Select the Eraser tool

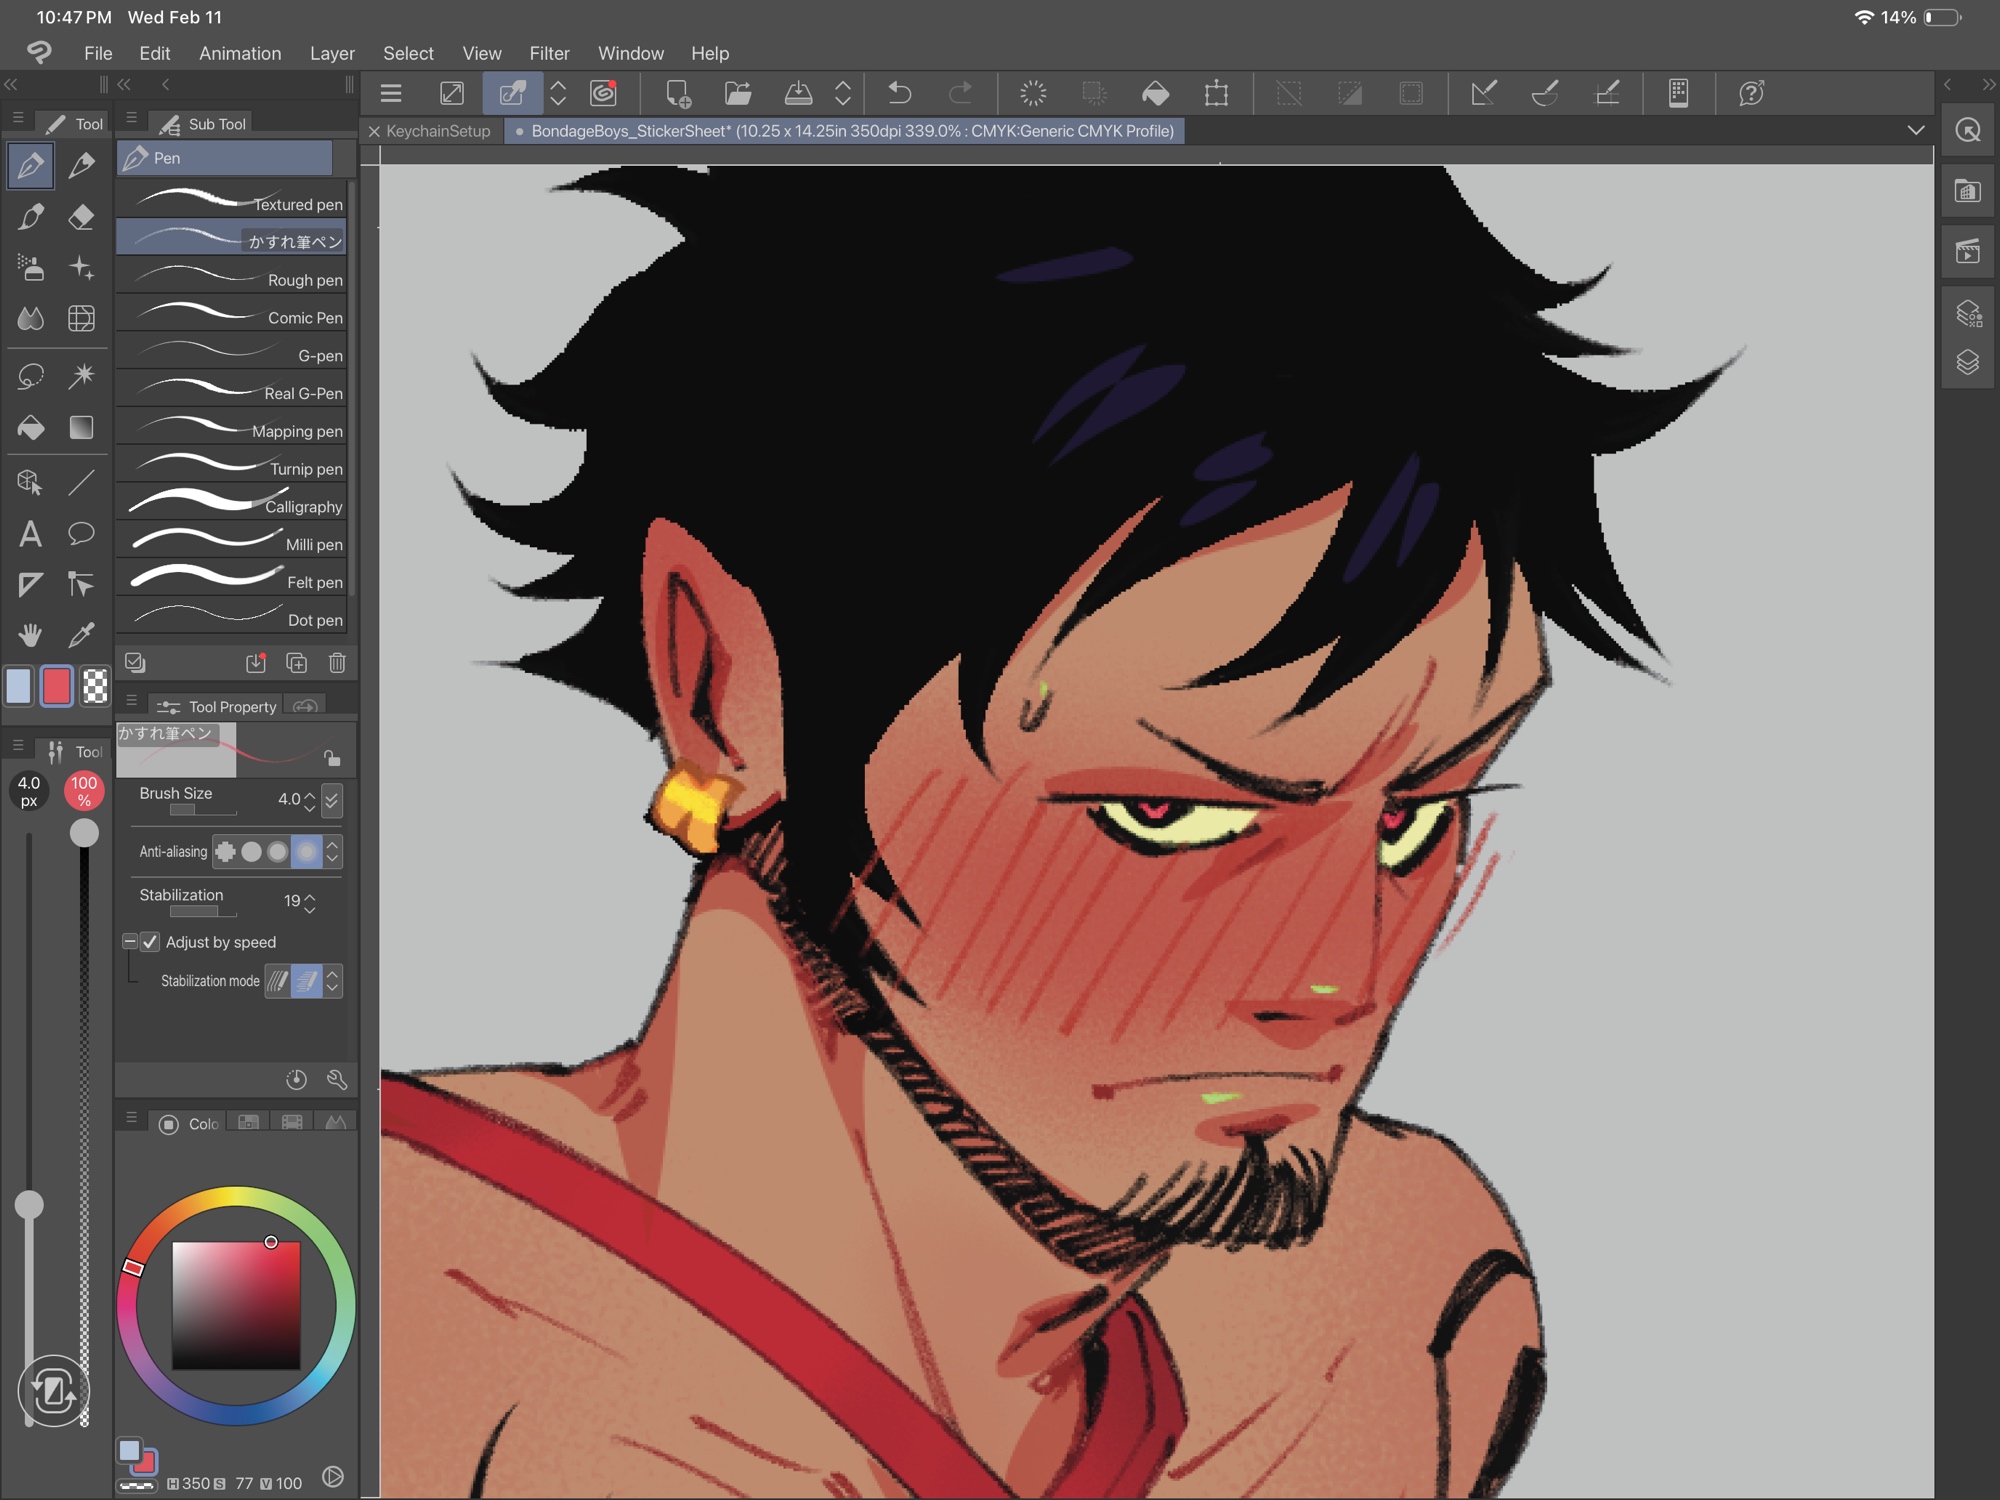pos(82,217)
